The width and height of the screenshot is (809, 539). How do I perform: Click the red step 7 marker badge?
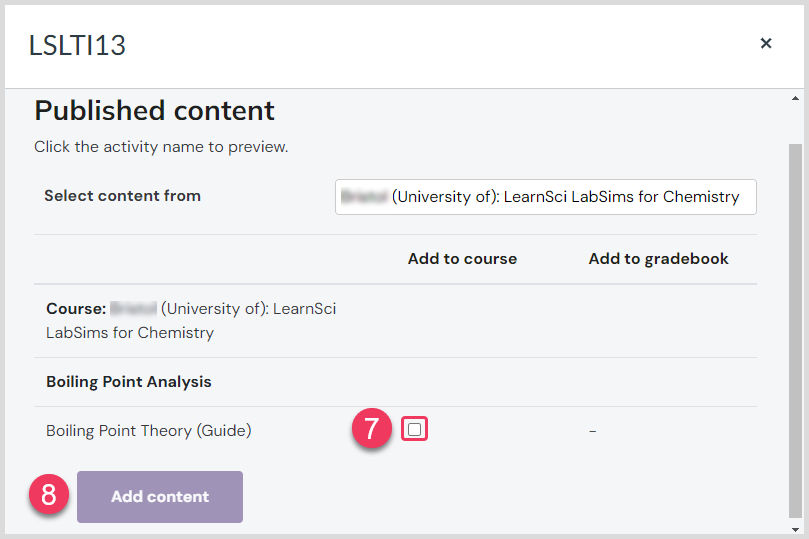[371, 428]
